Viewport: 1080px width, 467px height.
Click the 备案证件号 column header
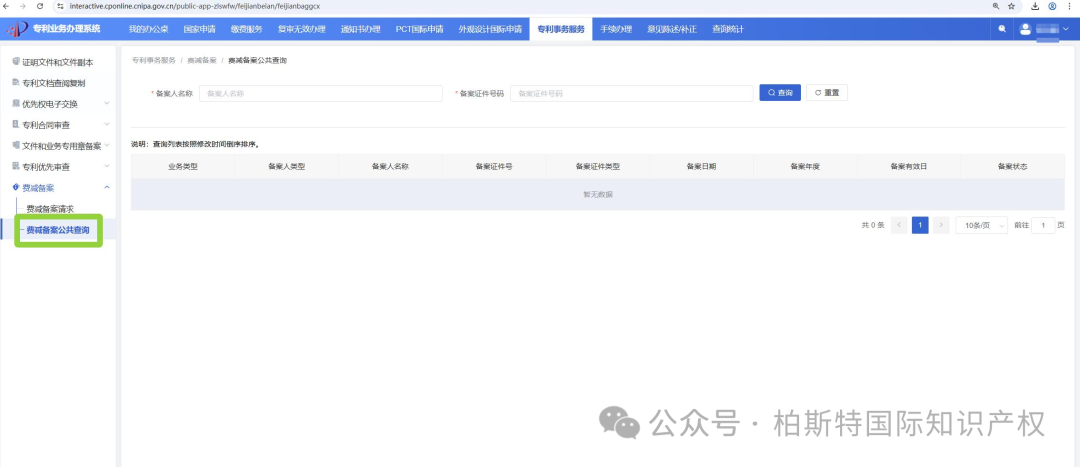(494, 167)
